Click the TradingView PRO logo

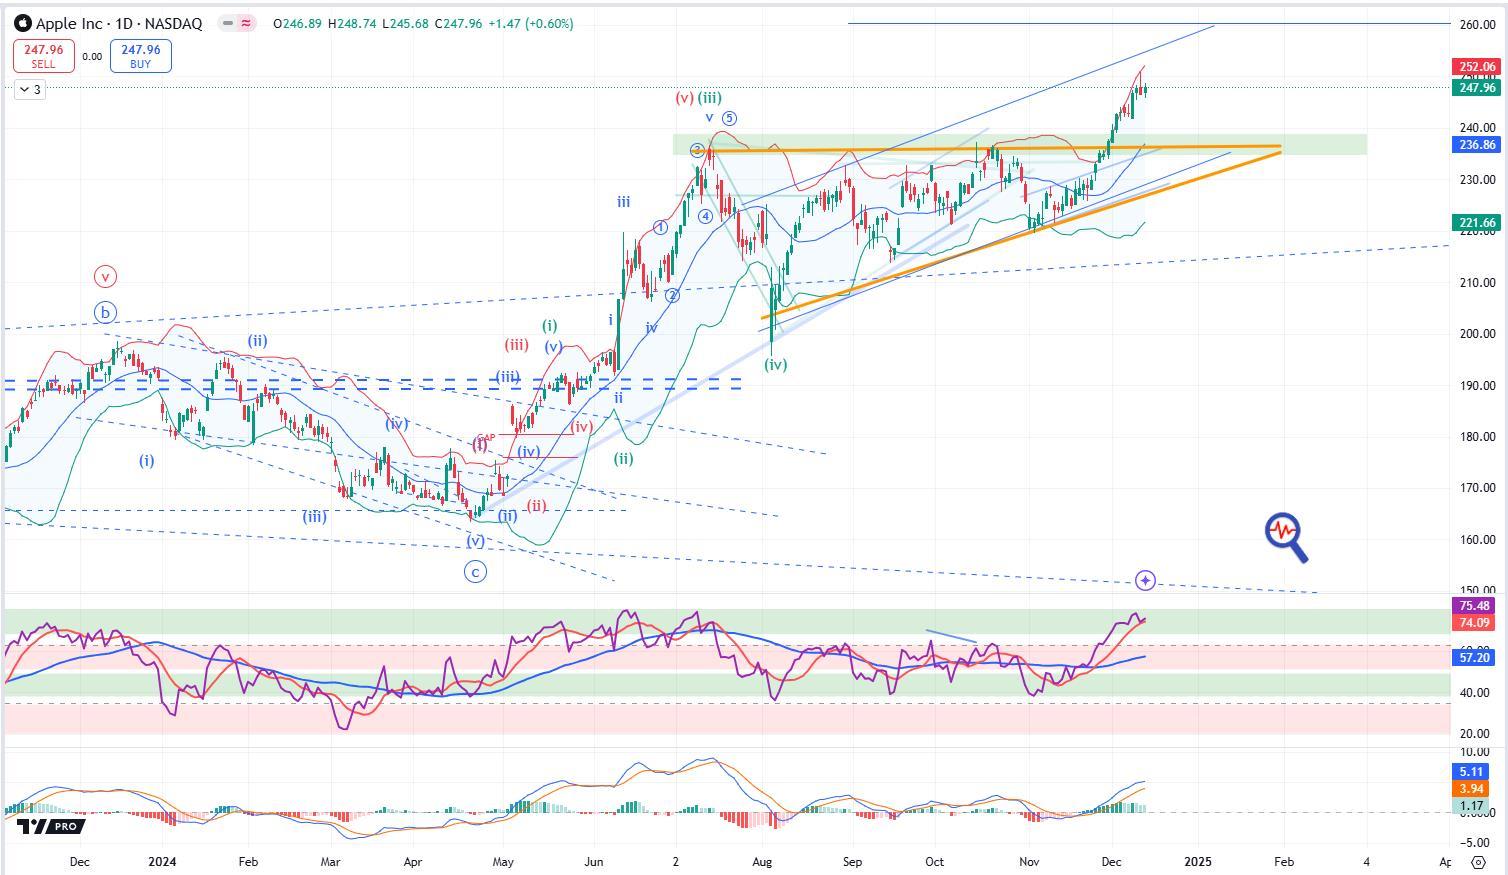coord(51,827)
